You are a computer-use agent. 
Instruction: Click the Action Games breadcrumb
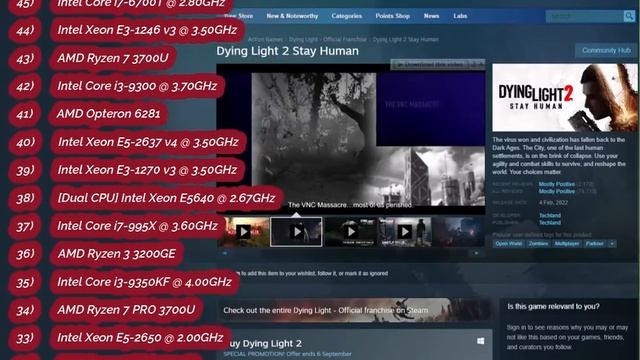265,40
